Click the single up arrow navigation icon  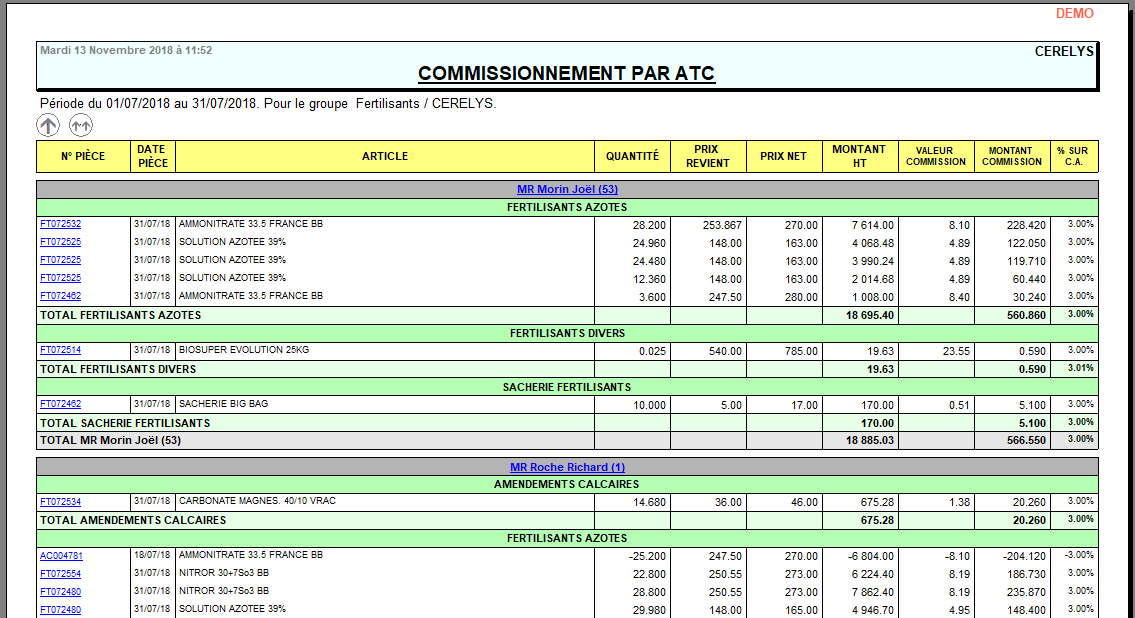(x=47, y=124)
